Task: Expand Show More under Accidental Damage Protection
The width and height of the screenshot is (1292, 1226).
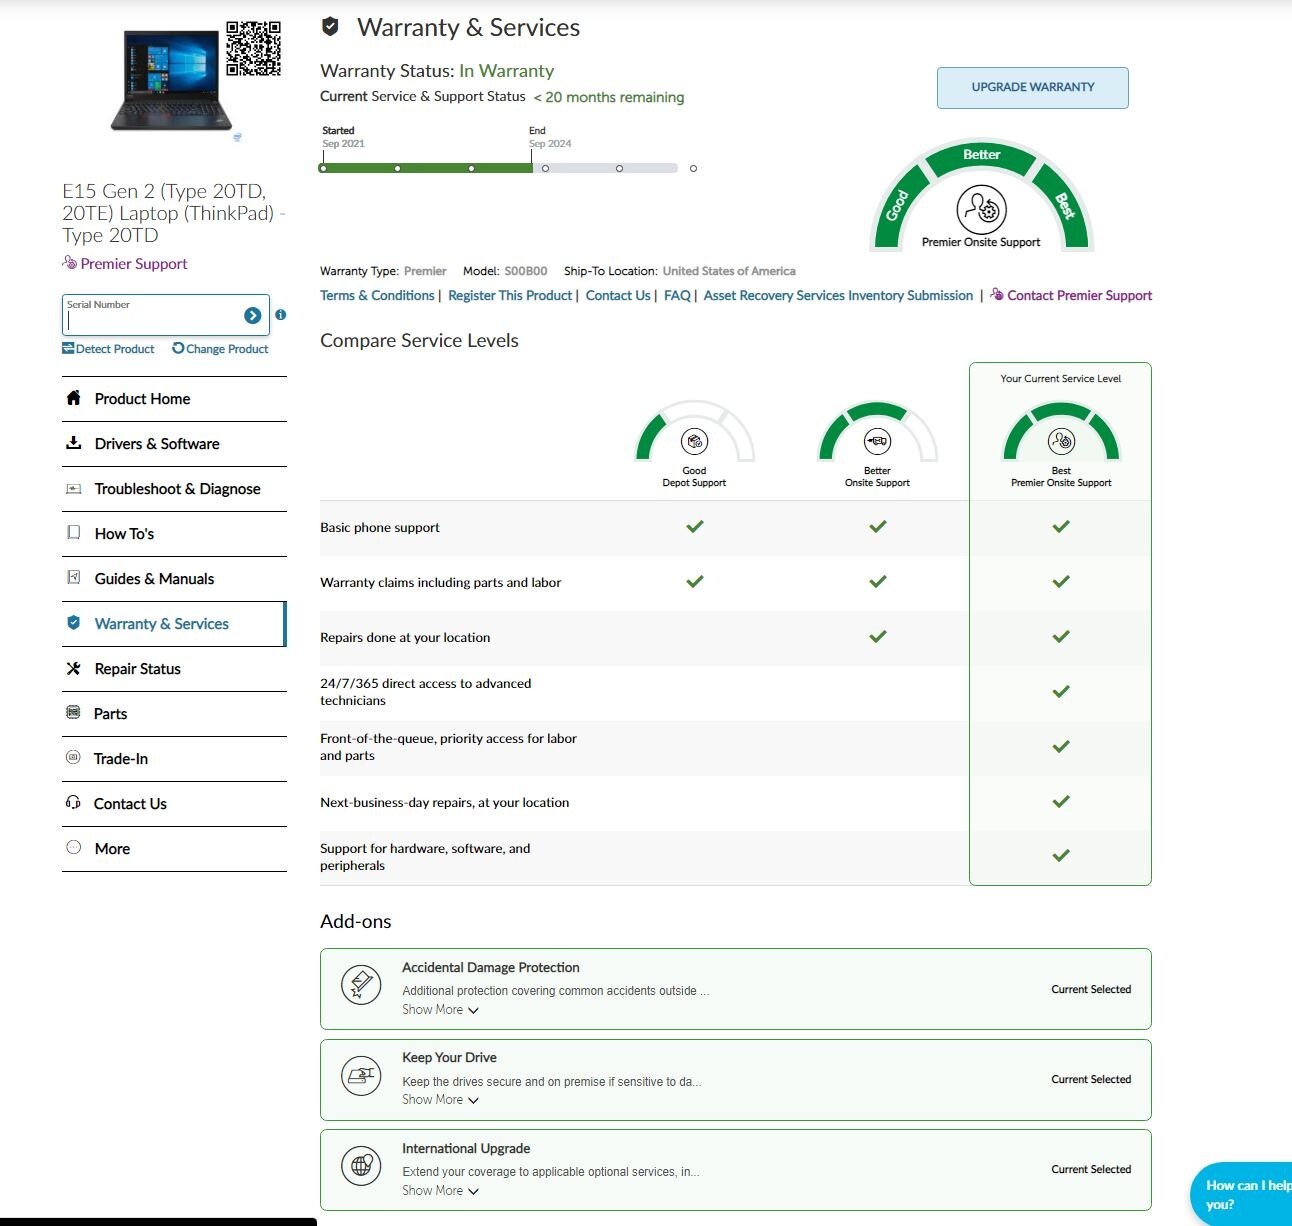Action: pos(440,1010)
